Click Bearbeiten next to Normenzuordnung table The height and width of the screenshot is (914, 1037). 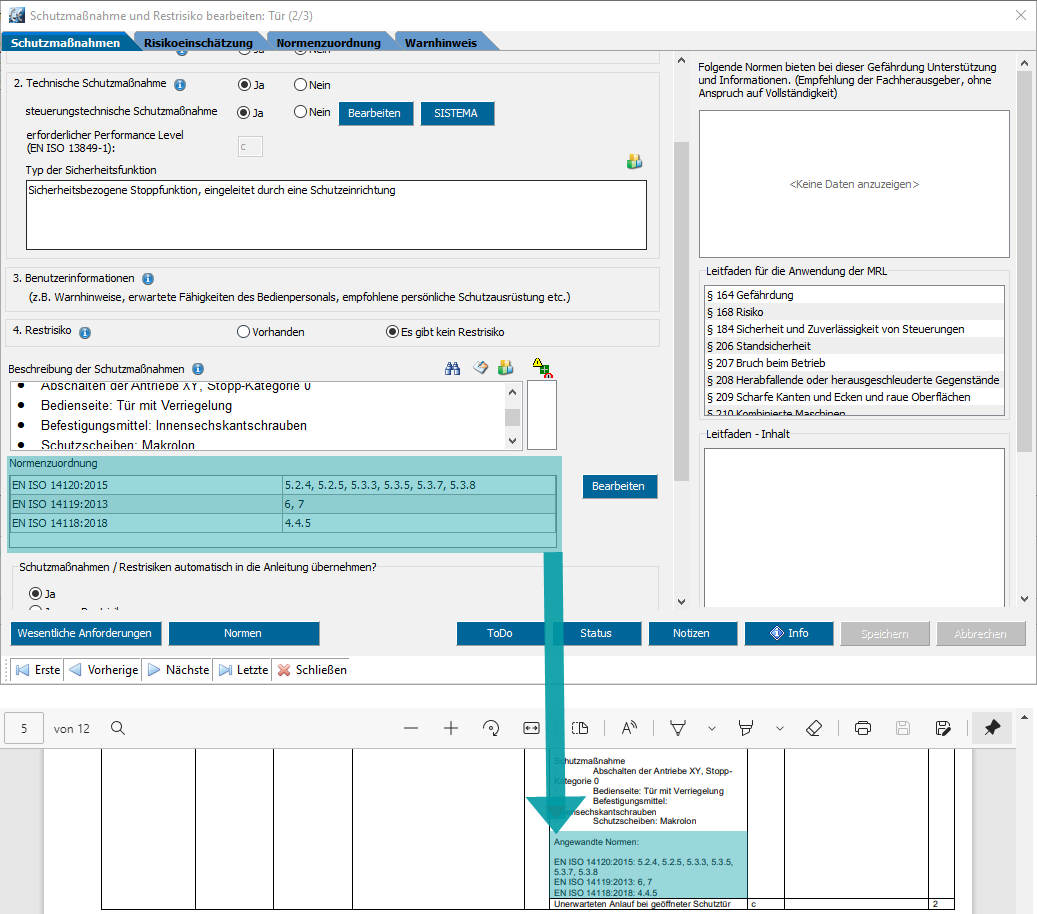click(x=620, y=486)
